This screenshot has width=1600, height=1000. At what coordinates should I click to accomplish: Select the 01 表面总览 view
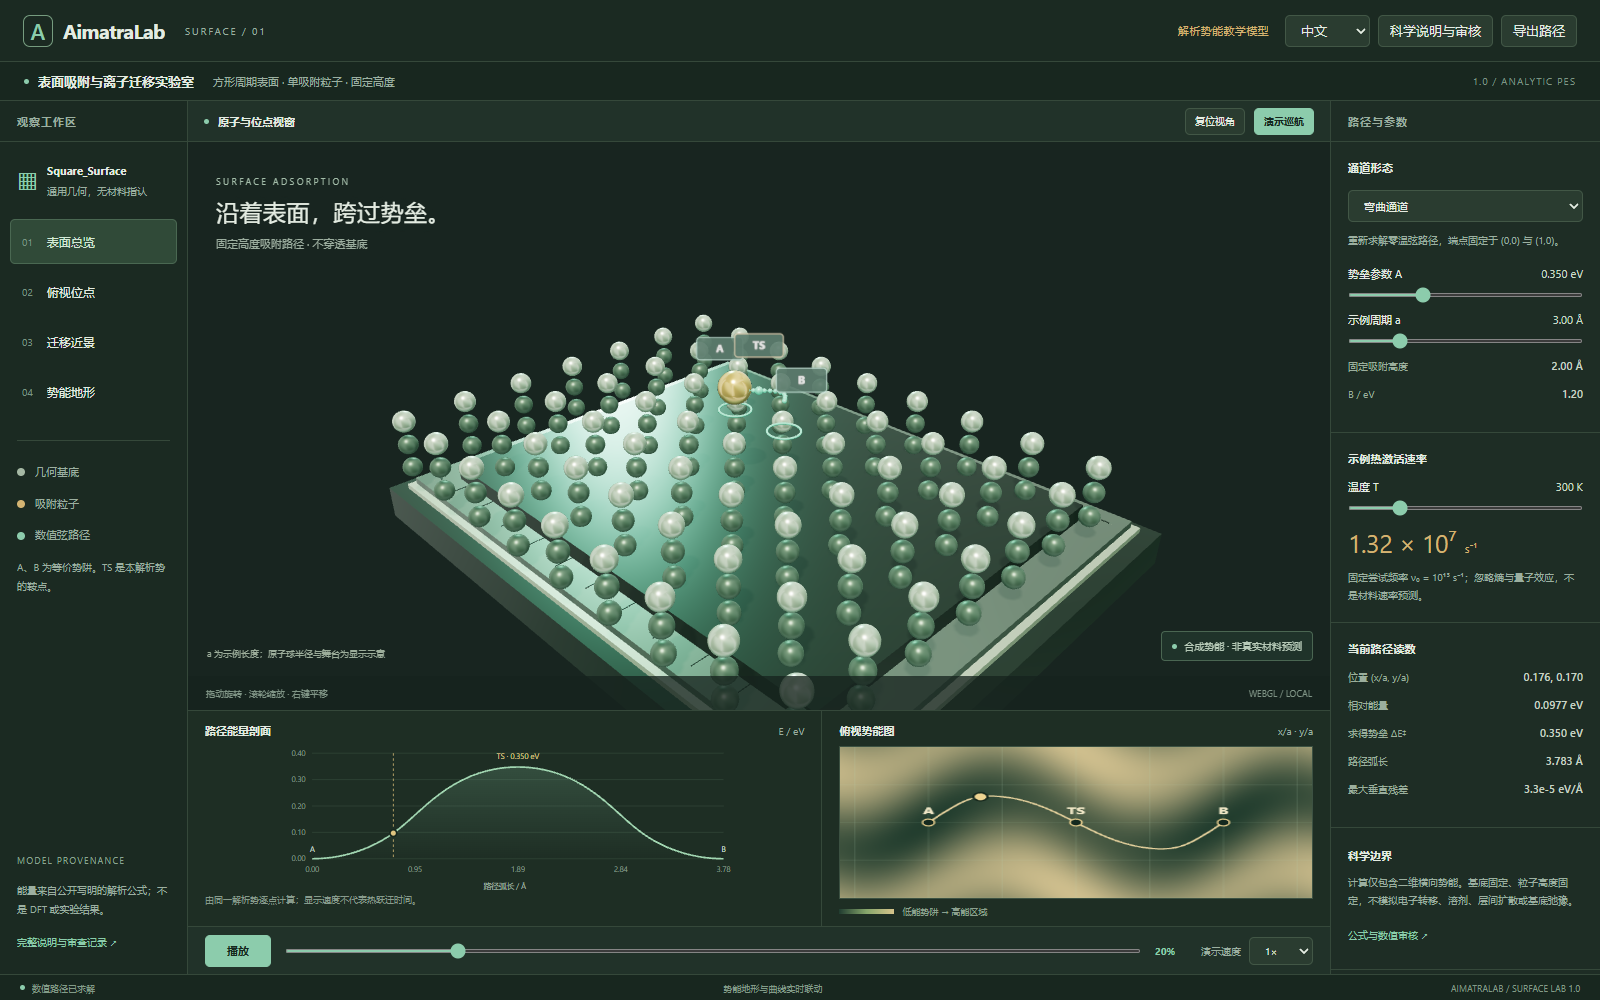[93, 242]
